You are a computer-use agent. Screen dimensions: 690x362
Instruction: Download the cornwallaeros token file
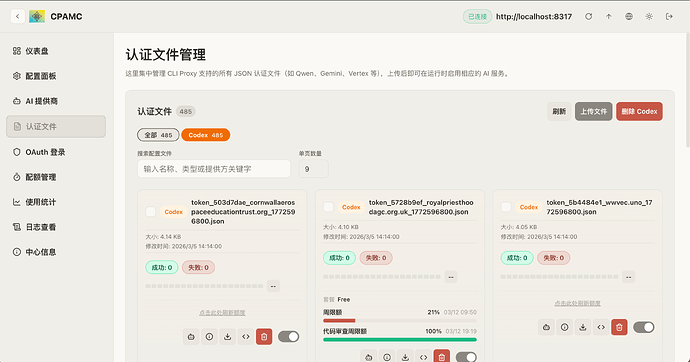[228, 337]
